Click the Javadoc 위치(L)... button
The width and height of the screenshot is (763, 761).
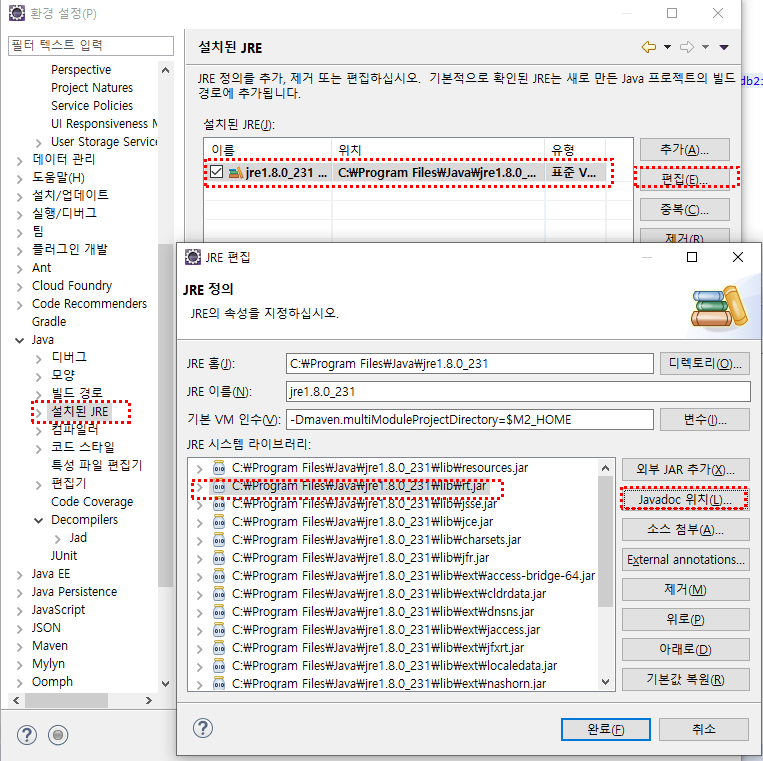point(686,500)
